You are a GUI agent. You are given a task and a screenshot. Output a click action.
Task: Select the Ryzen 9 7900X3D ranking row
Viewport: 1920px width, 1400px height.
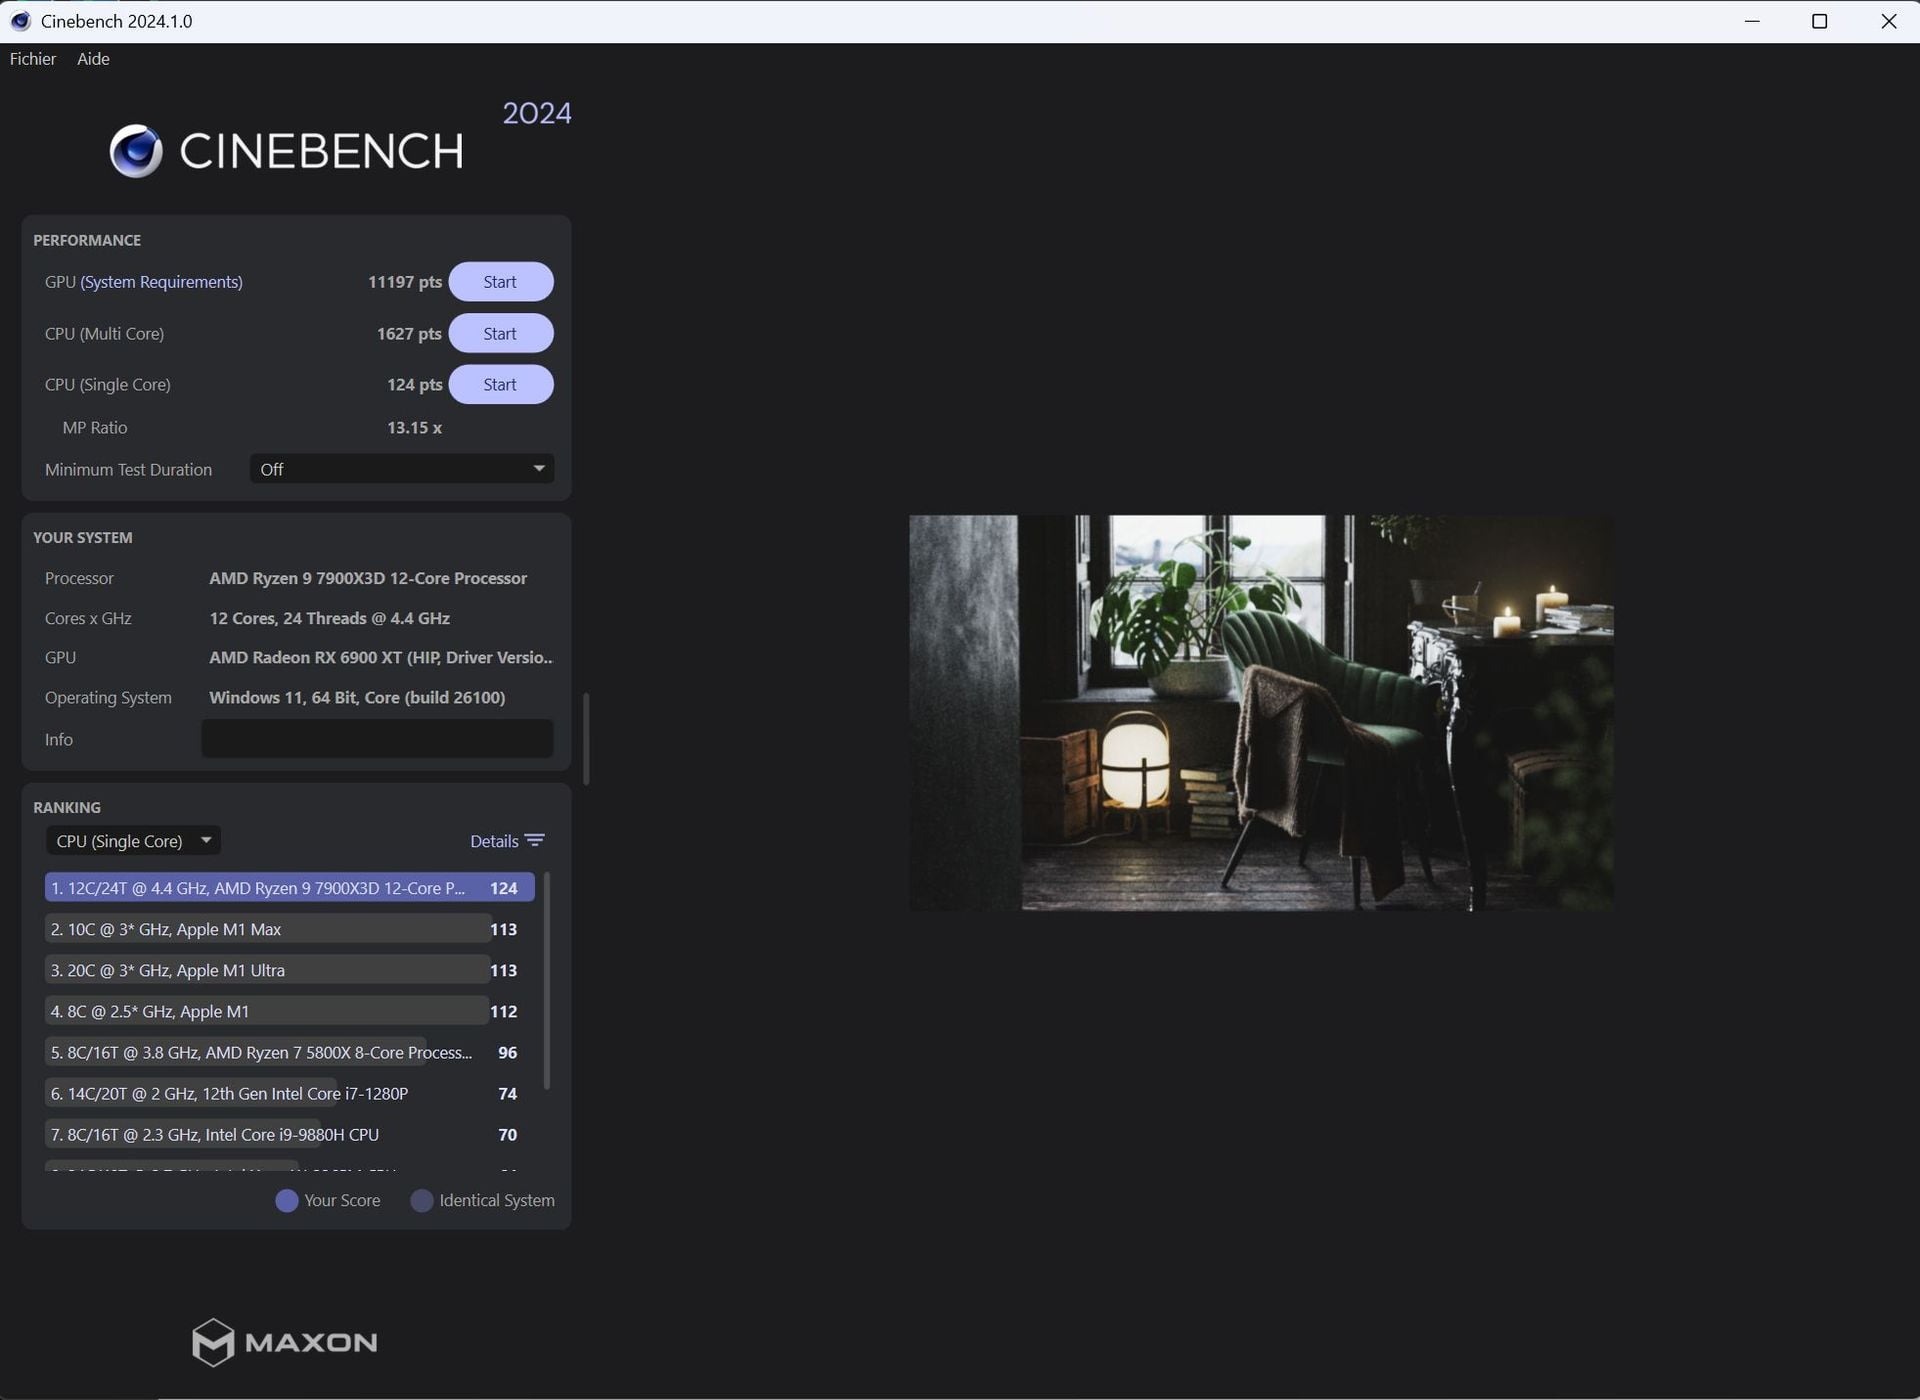pos(290,888)
